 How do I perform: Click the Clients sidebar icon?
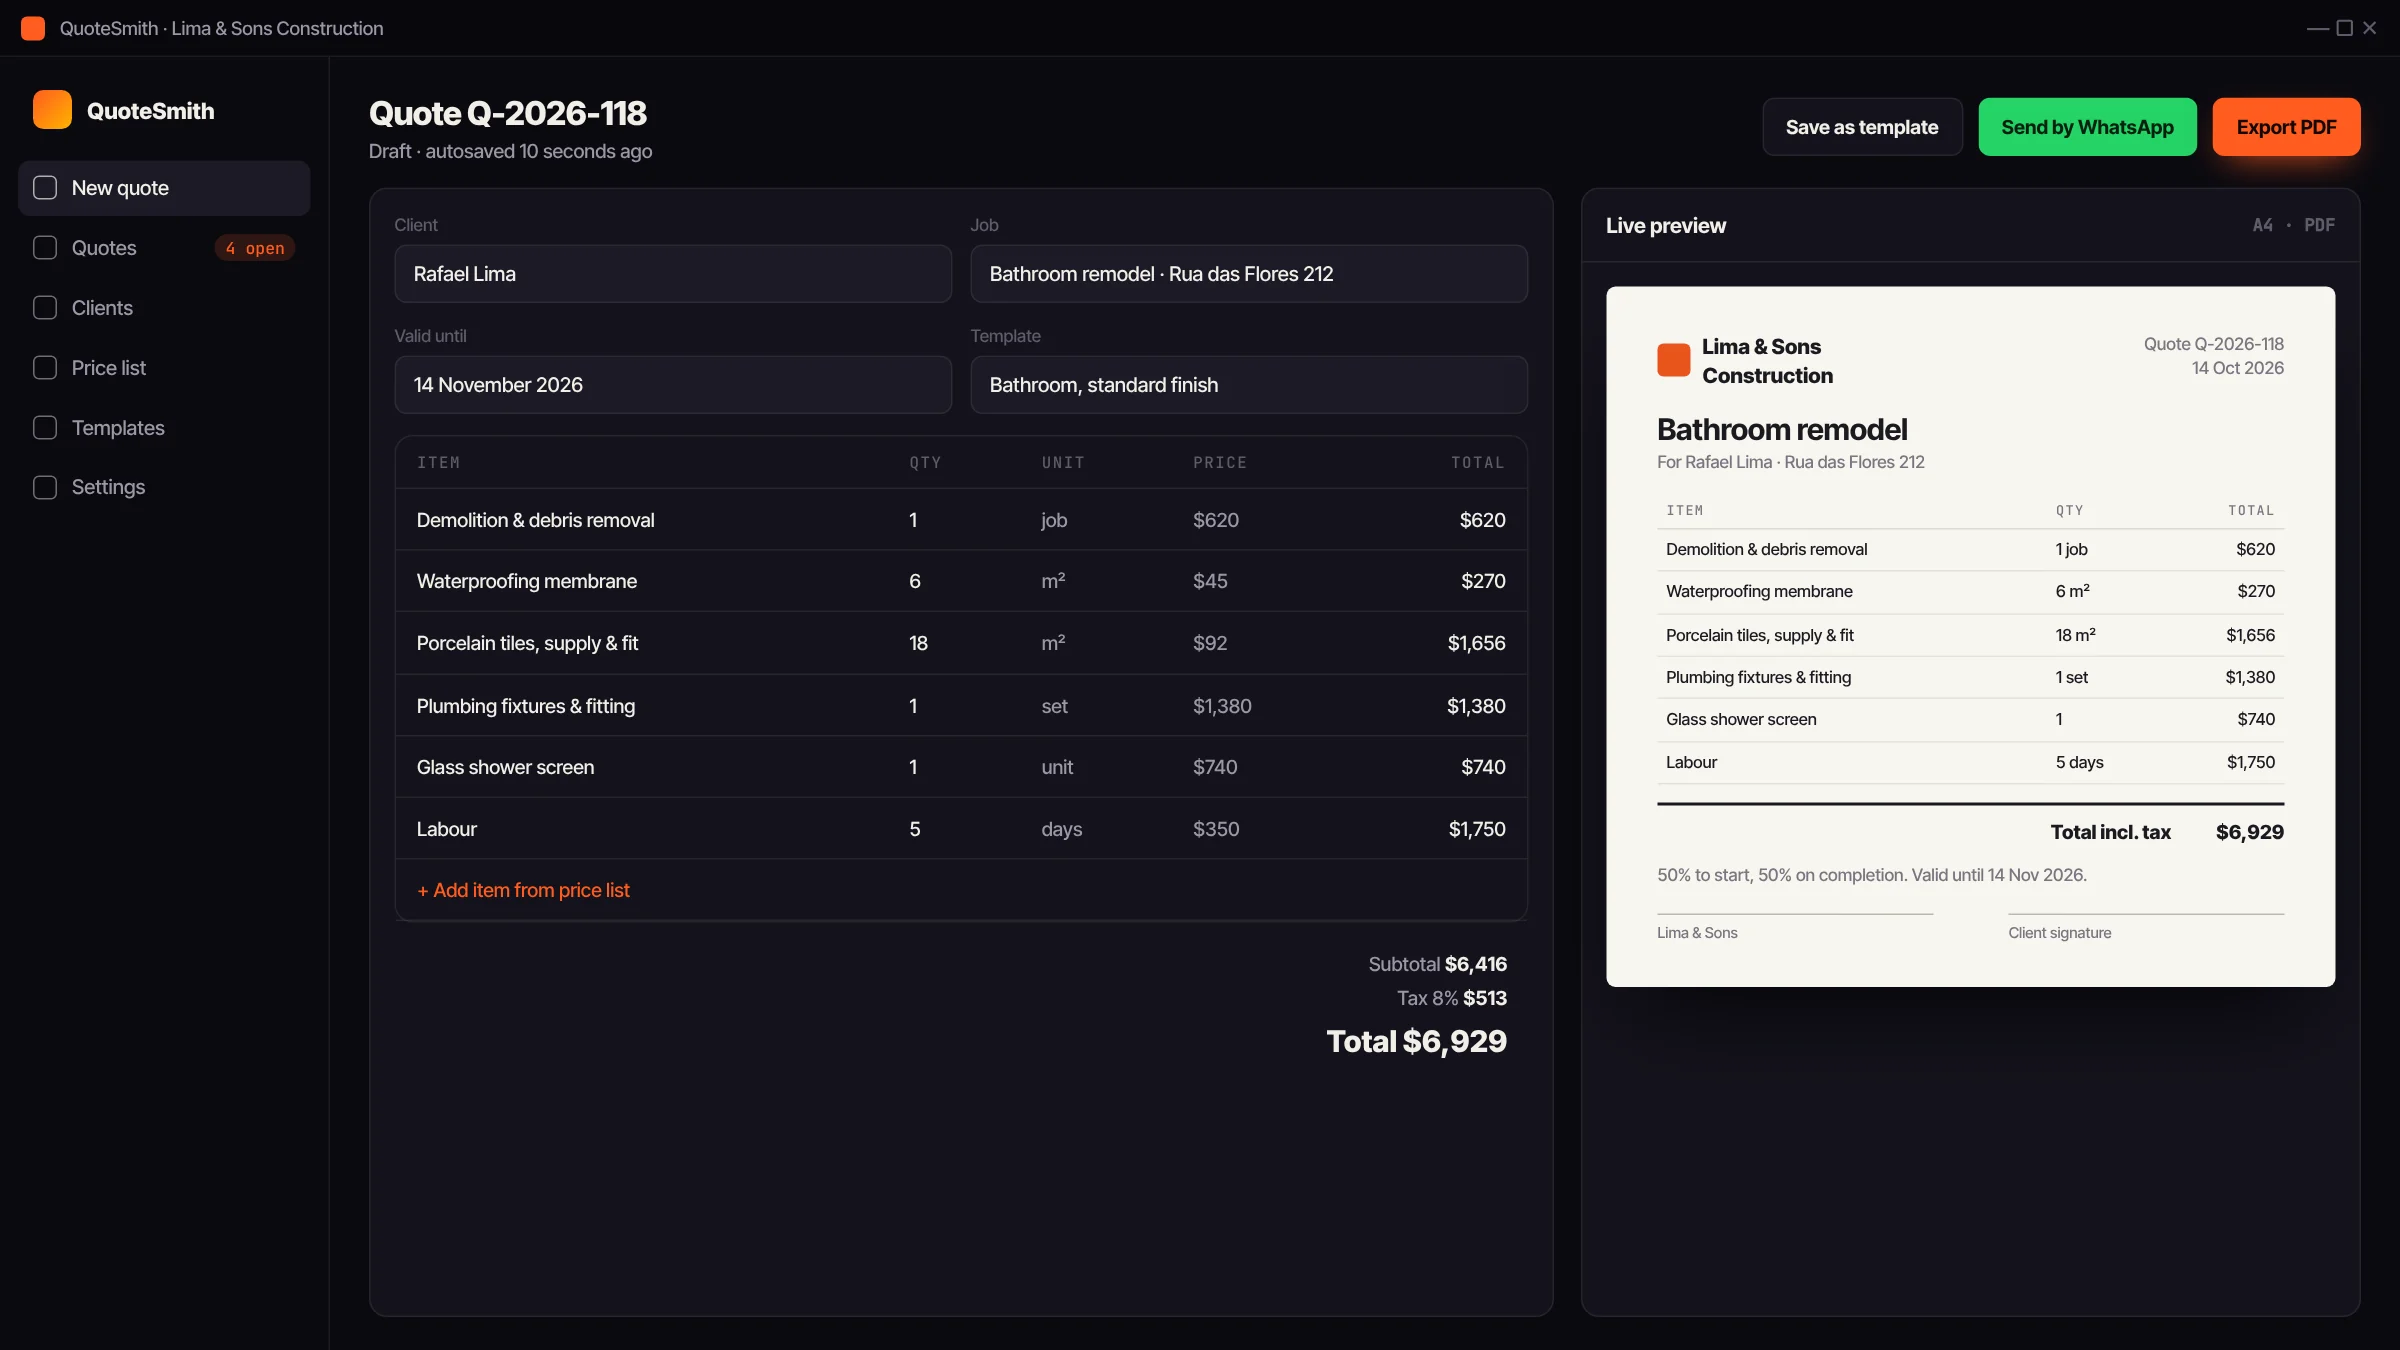45,308
